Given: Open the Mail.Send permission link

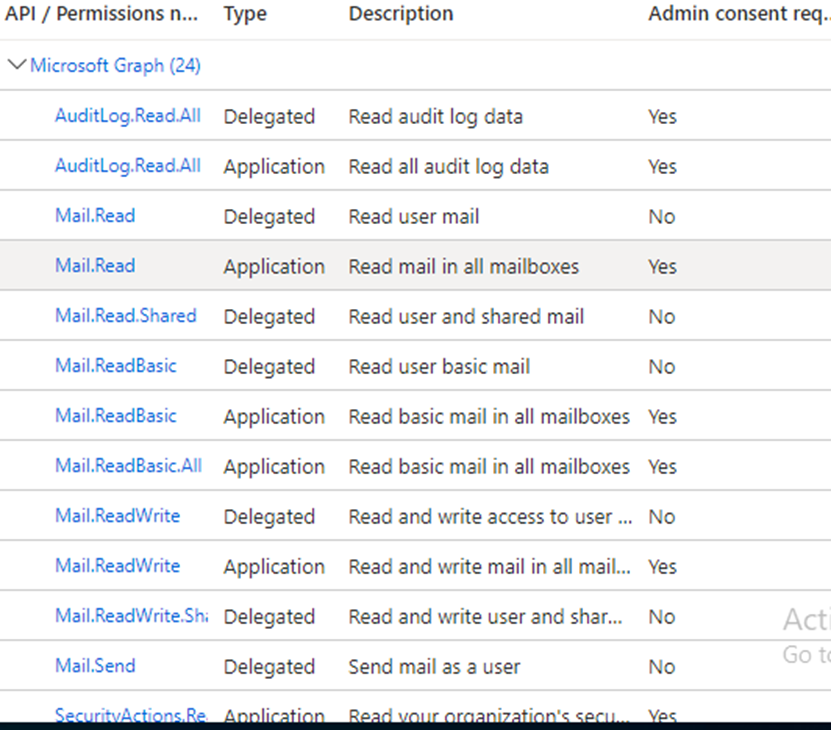Looking at the screenshot, I should coord(95,666).
